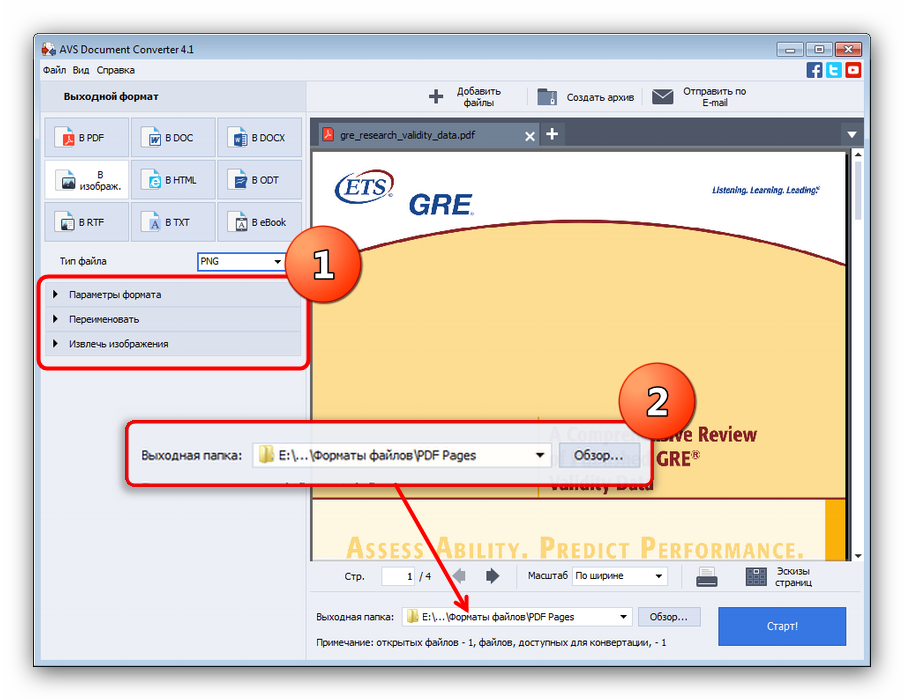Expand the Переименовать section

pyautogui.click(x=104, y=319)
